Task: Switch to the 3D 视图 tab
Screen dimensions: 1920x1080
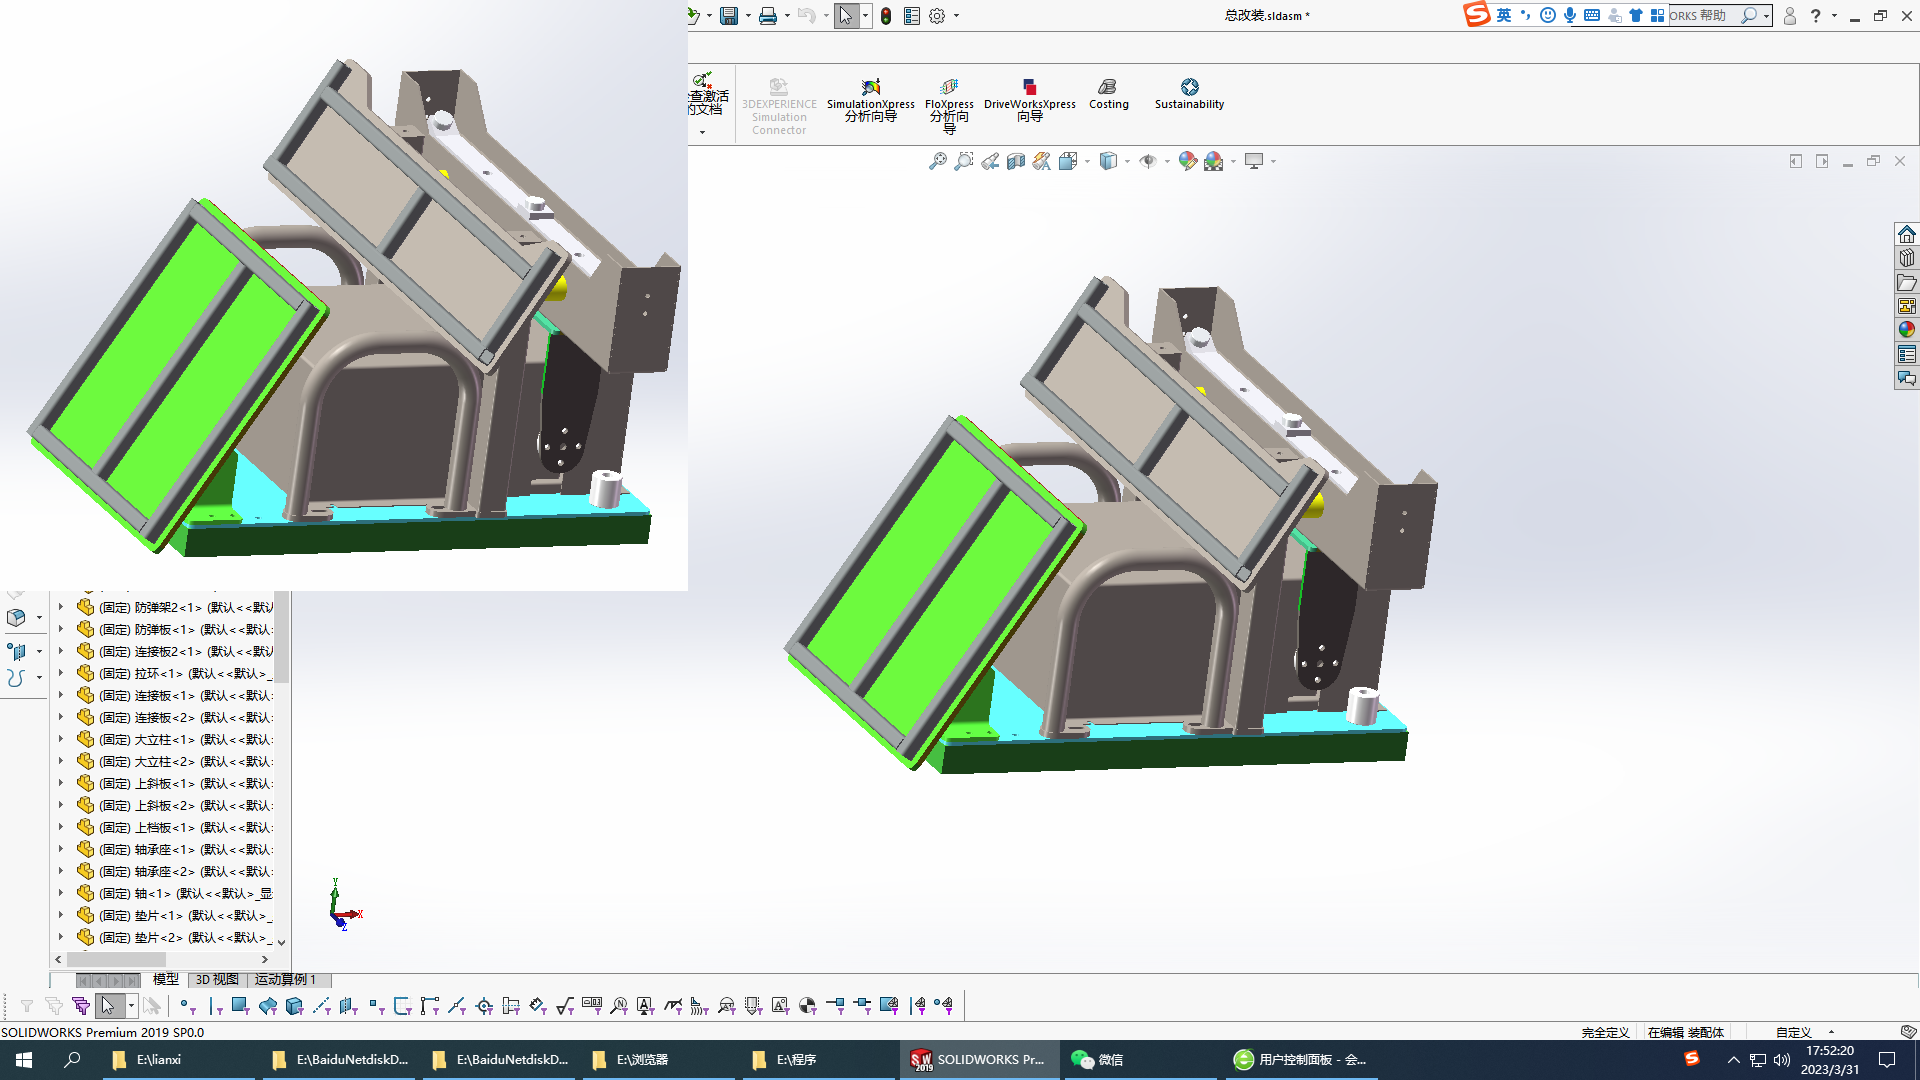Action: (217, 980)
